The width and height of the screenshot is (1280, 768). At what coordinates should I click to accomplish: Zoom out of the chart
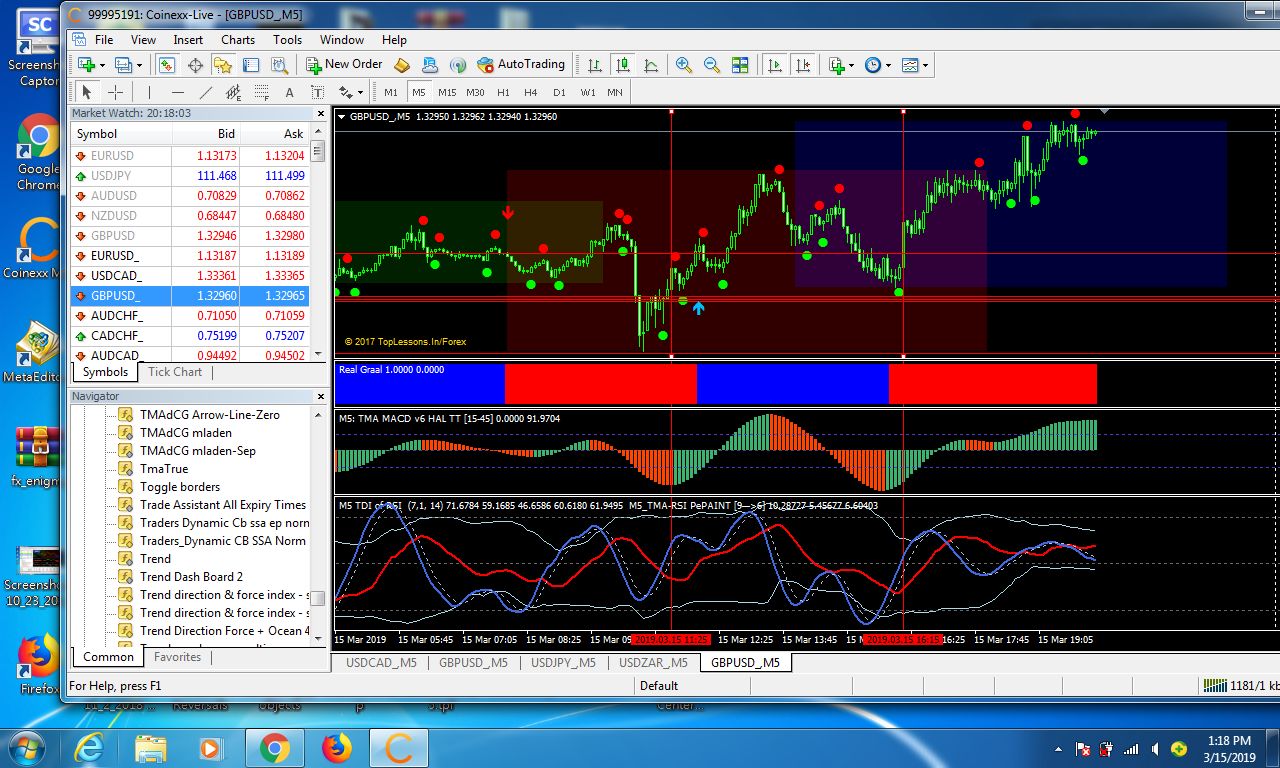click(x=712, y=64)
